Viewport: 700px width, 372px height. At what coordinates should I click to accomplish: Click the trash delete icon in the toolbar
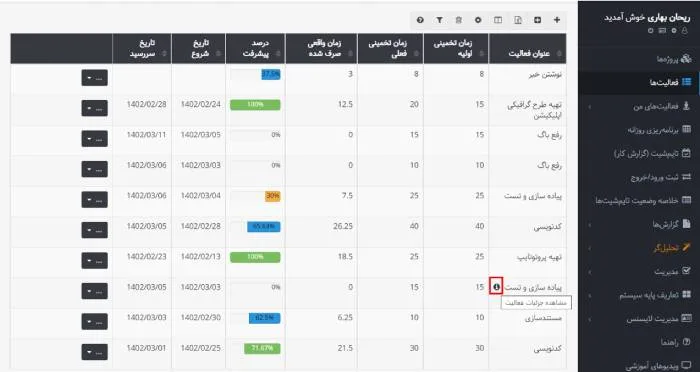(x=458, y=20)
